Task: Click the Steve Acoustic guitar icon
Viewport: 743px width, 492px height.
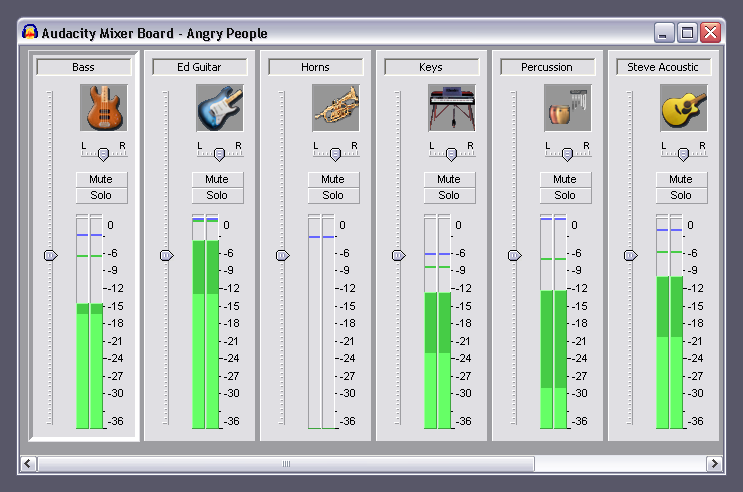Action: click(x=683, y=108)
